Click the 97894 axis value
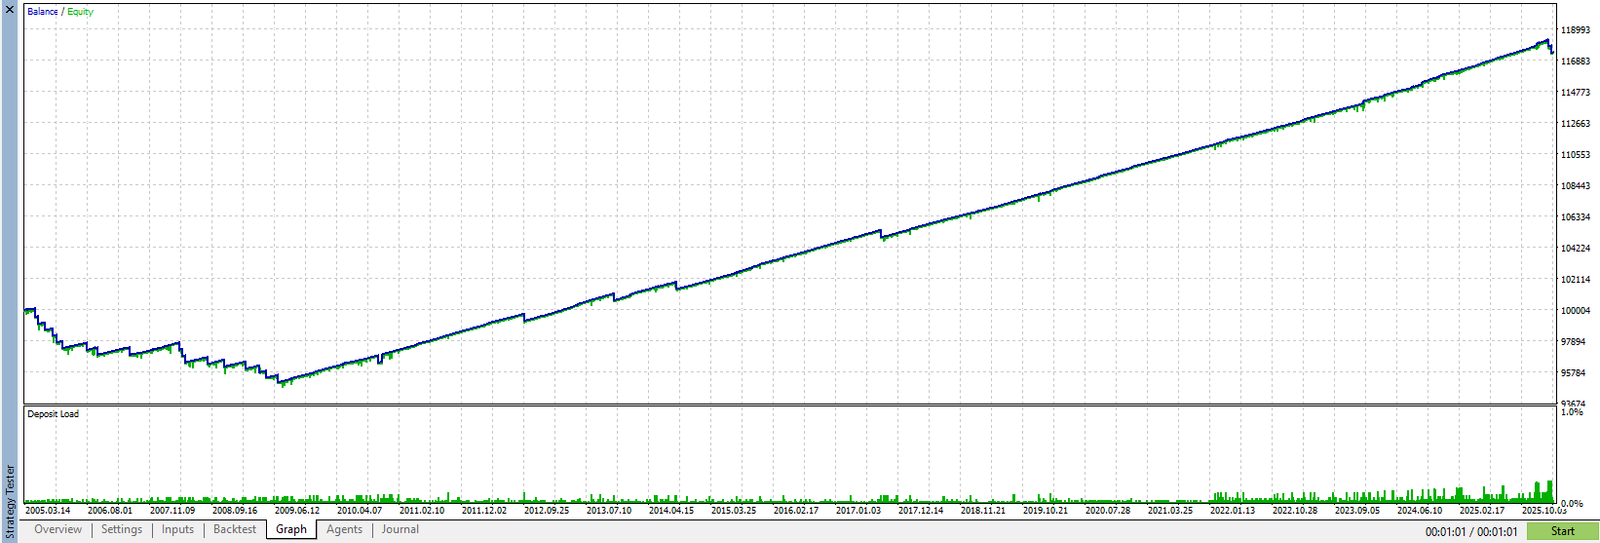 point(1574,342)
